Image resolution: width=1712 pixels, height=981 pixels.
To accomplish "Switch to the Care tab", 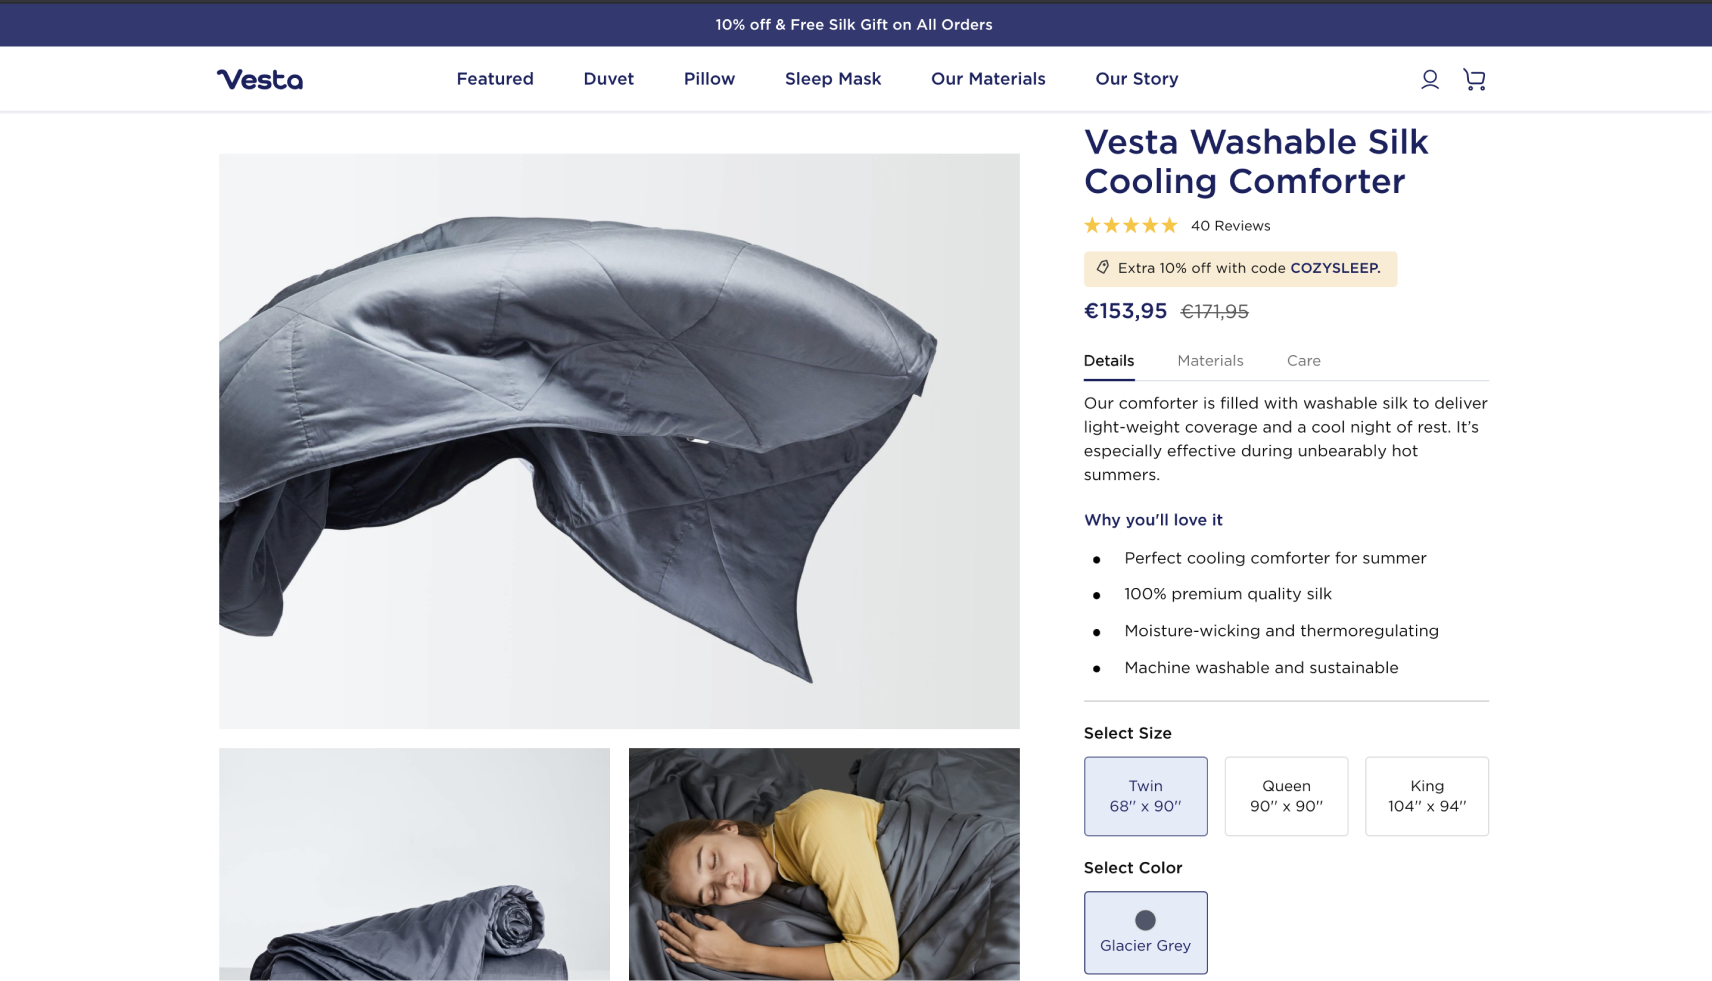I will coord(1303,361).
